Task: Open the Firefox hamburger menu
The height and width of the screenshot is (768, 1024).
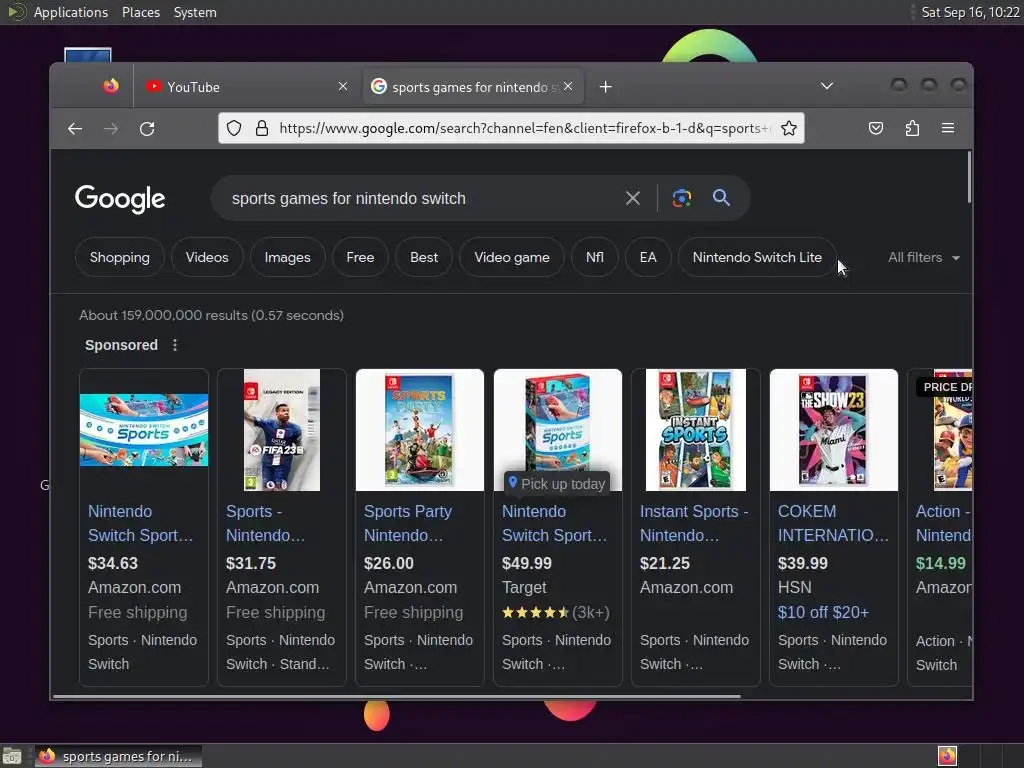Action: point(948,129)
